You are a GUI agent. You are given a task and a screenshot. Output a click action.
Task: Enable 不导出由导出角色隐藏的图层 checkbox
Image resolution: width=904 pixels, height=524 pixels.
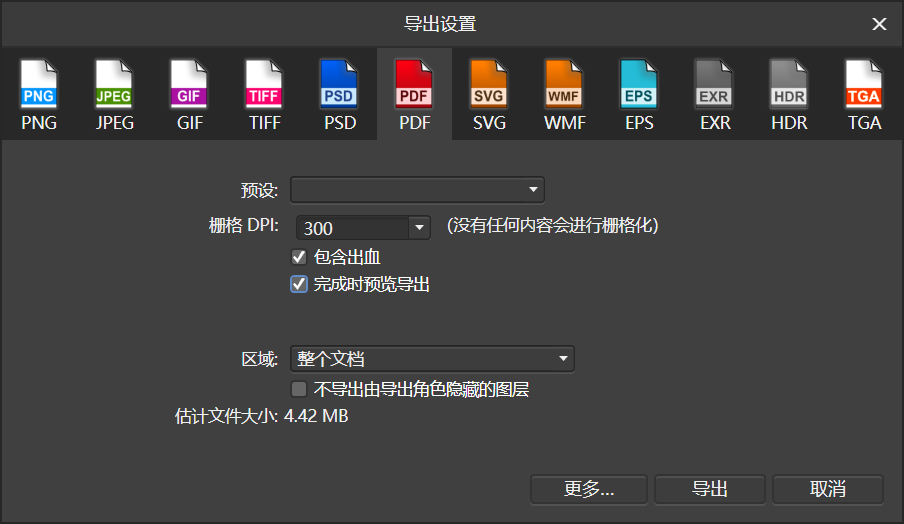click(x=299, y=389)
